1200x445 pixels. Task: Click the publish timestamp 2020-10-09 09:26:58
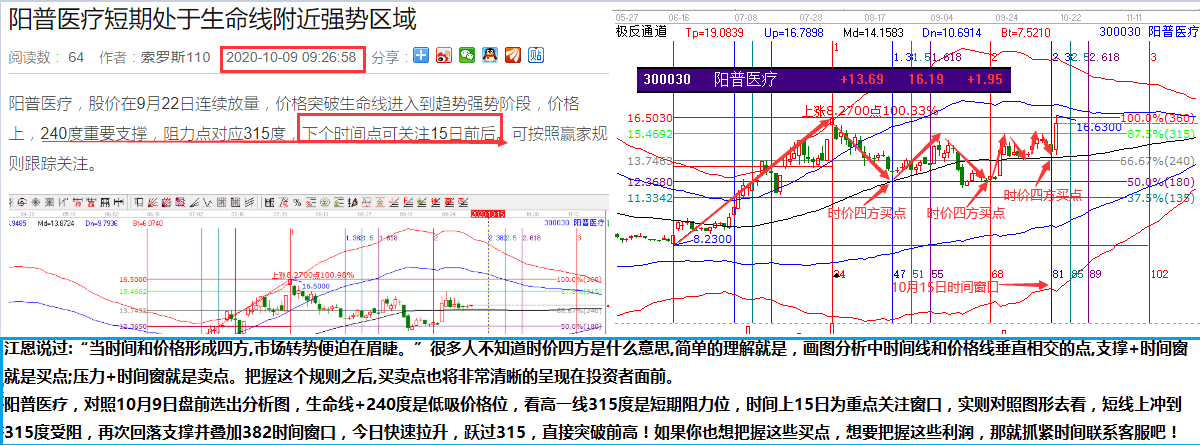[292, 57]
